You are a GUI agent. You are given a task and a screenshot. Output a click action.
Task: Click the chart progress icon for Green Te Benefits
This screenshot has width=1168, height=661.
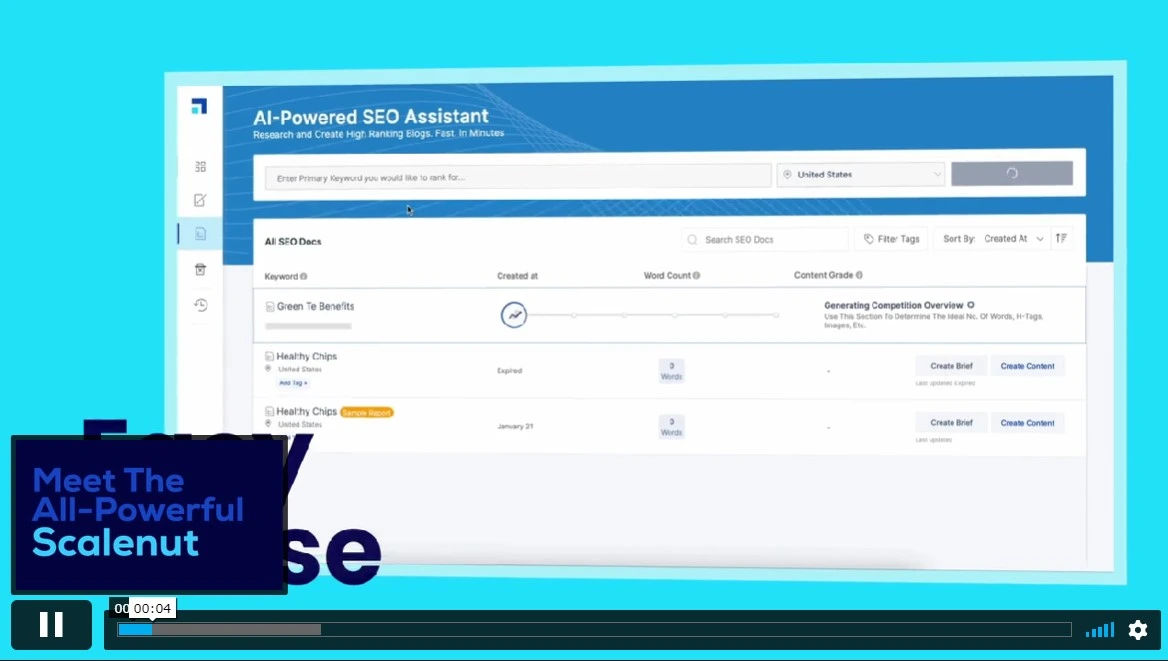pyautogui.click(x=514, y=314)
